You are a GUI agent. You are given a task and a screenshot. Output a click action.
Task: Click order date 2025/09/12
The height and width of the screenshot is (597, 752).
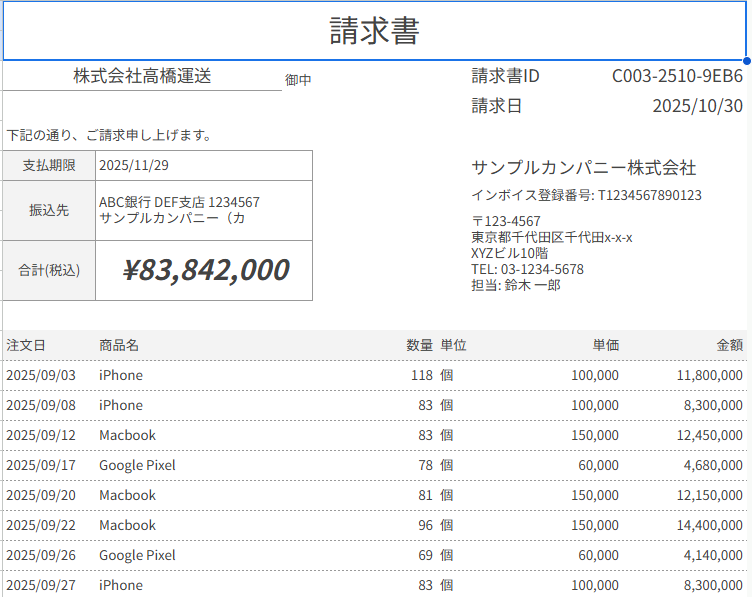41,435
